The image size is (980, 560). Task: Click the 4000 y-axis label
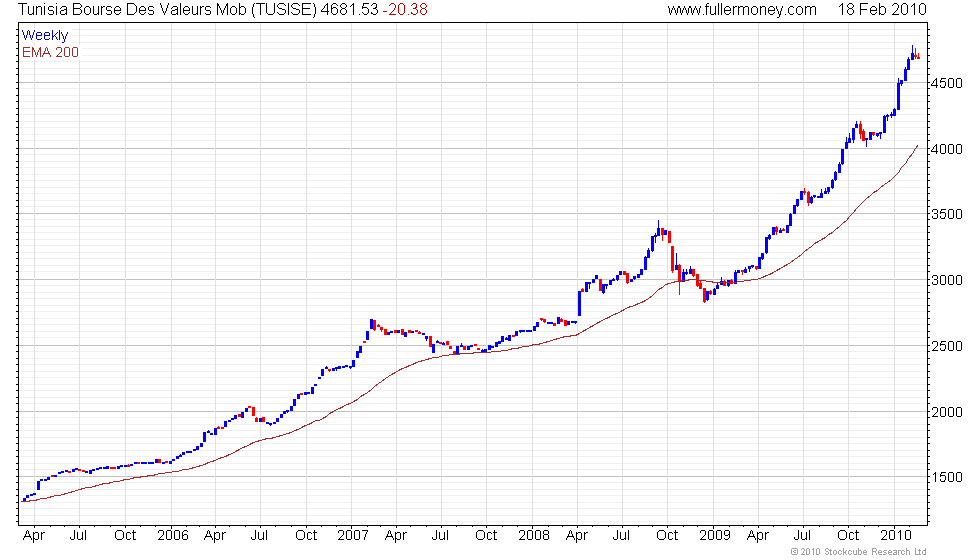click(x=946, y=149)
